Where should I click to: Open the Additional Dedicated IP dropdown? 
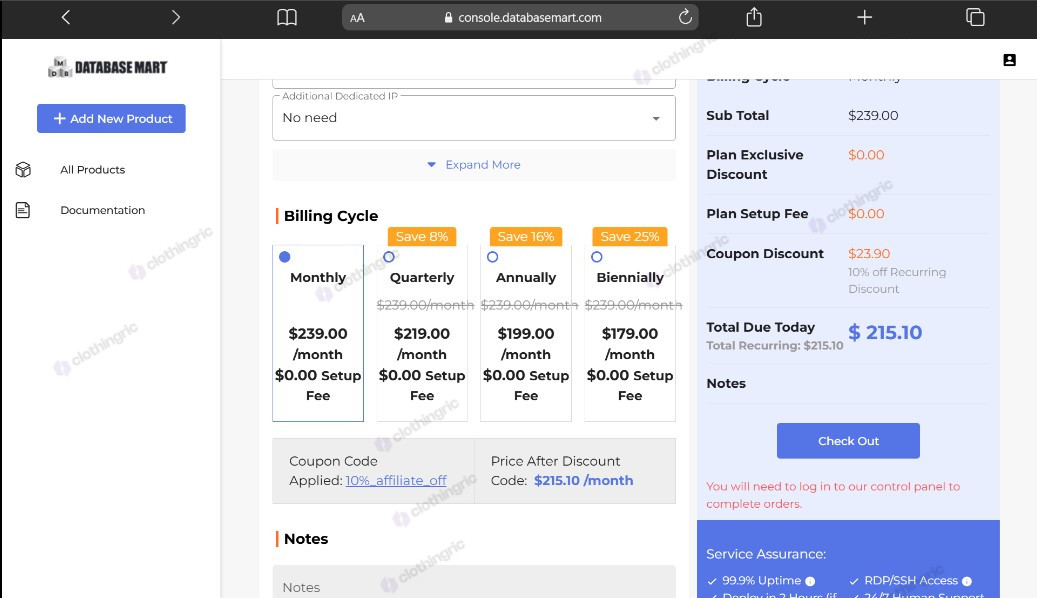pos(474,118)
